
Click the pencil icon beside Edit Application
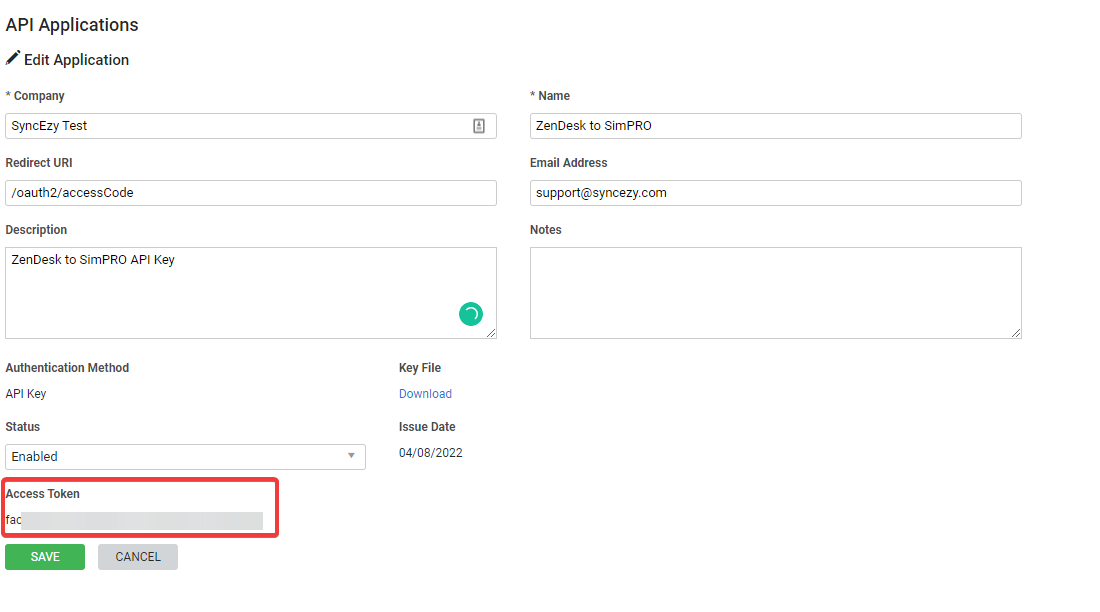(x=13, y=58)
